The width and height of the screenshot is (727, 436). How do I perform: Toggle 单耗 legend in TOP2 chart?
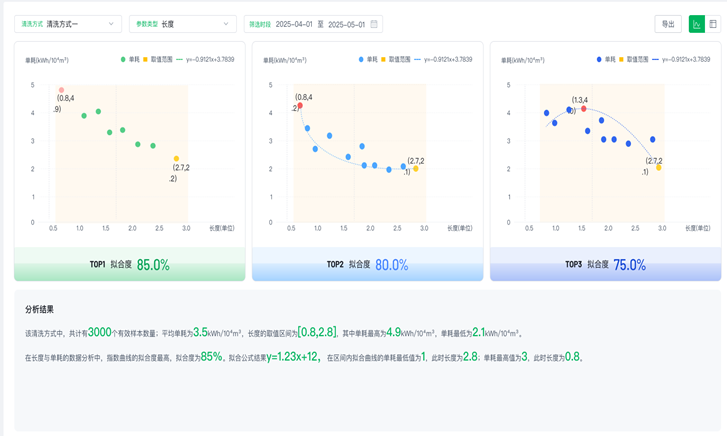(368, 59)
